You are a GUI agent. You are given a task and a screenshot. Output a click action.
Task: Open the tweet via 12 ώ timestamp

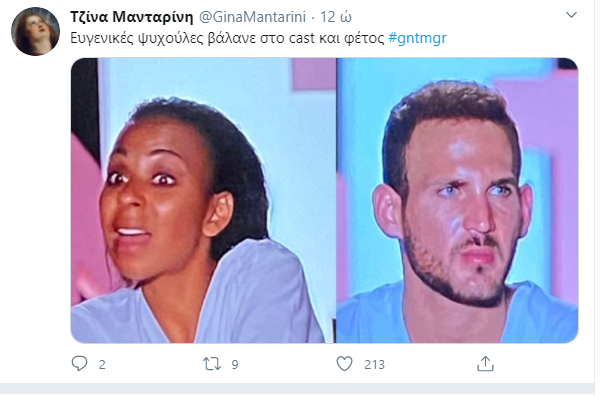click(336, 17)
